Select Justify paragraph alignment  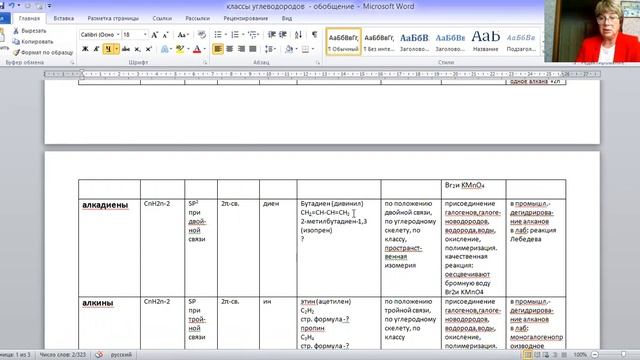(x=253, y=49)
